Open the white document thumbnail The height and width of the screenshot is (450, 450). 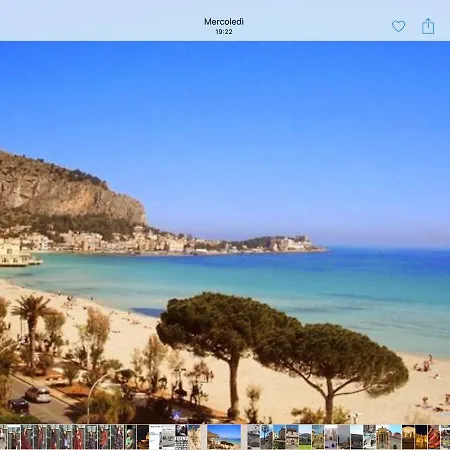155,437
